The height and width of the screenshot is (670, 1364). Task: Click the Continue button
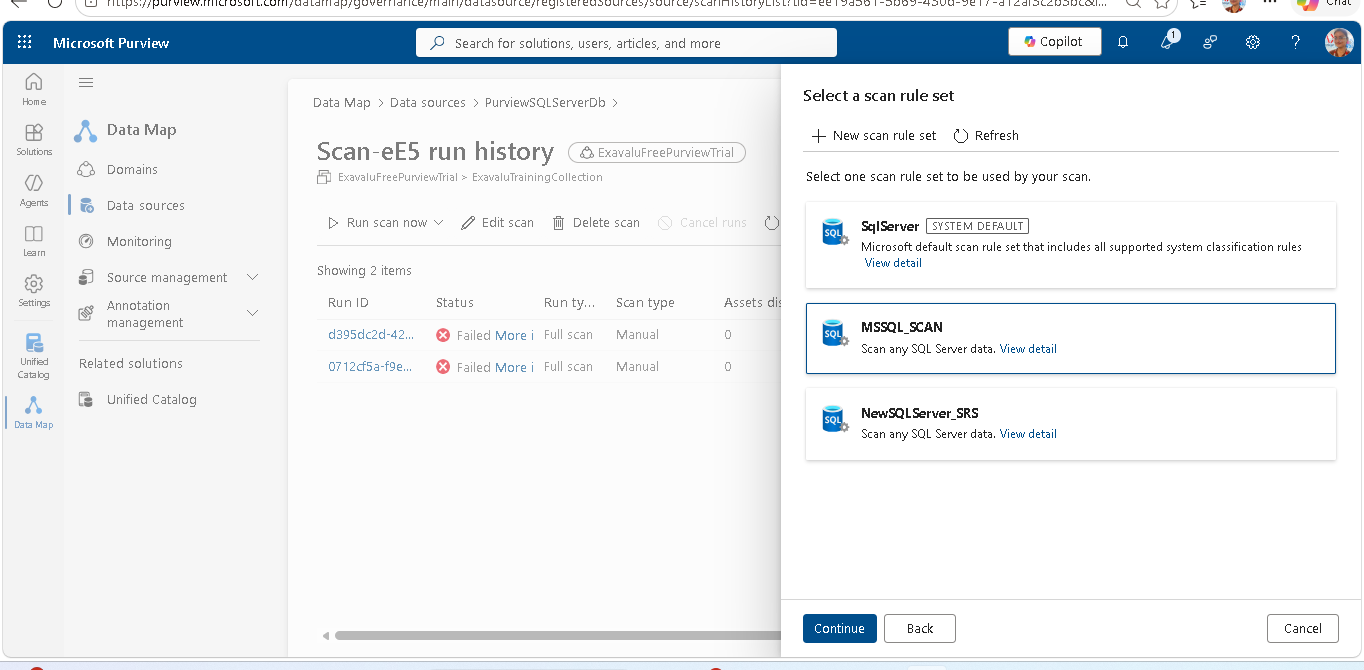pyautogui.click(x=839, y=628)
